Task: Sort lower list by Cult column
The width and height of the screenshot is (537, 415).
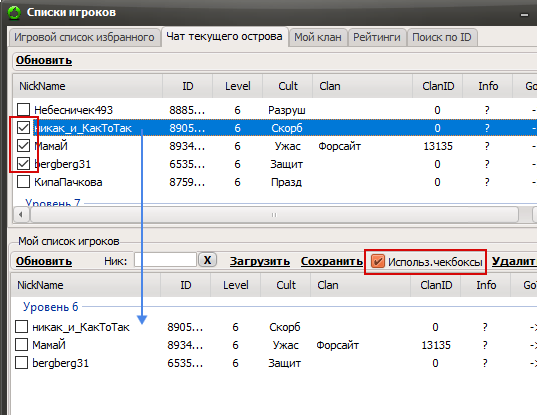Action: point(286,285)
